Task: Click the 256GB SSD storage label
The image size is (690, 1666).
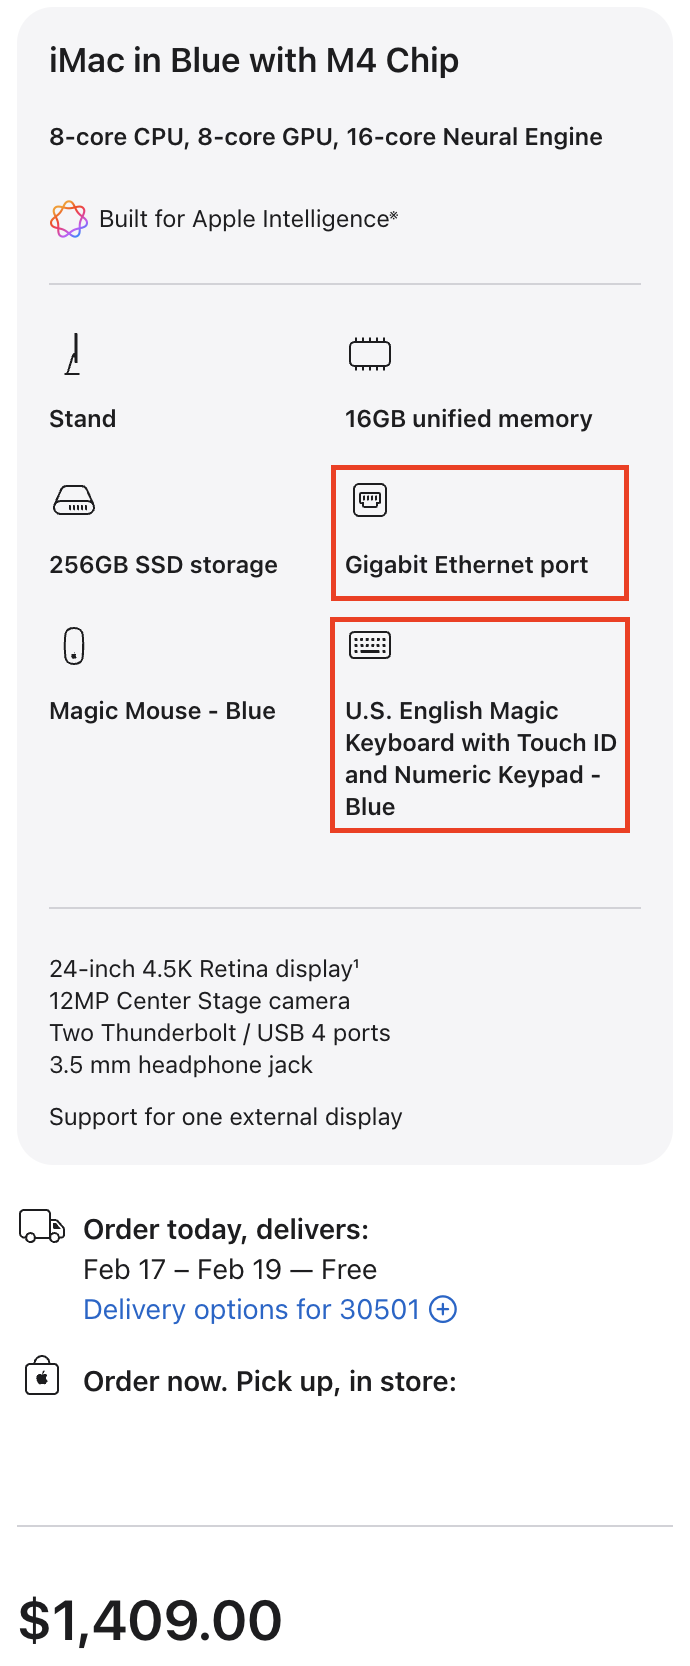Action: tap(163, 565)
